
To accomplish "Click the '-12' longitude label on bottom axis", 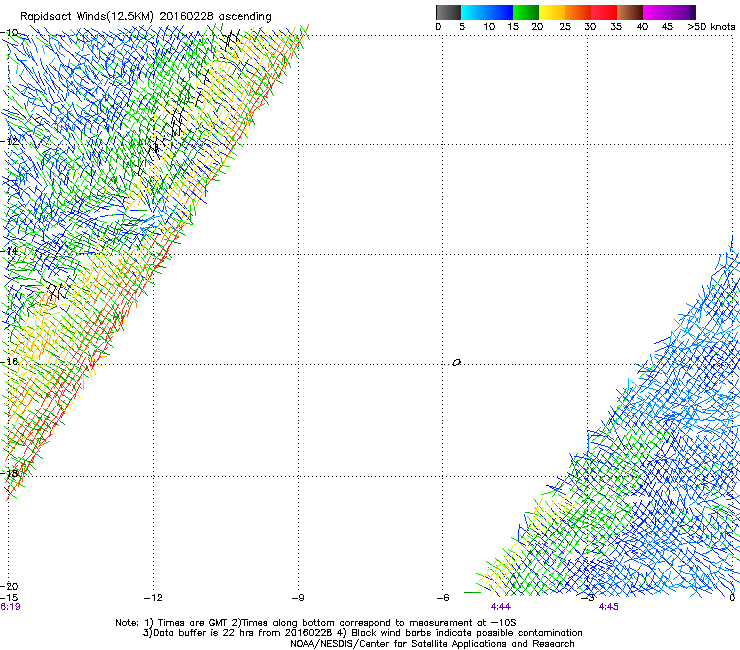I will click(x=153, y=598).
